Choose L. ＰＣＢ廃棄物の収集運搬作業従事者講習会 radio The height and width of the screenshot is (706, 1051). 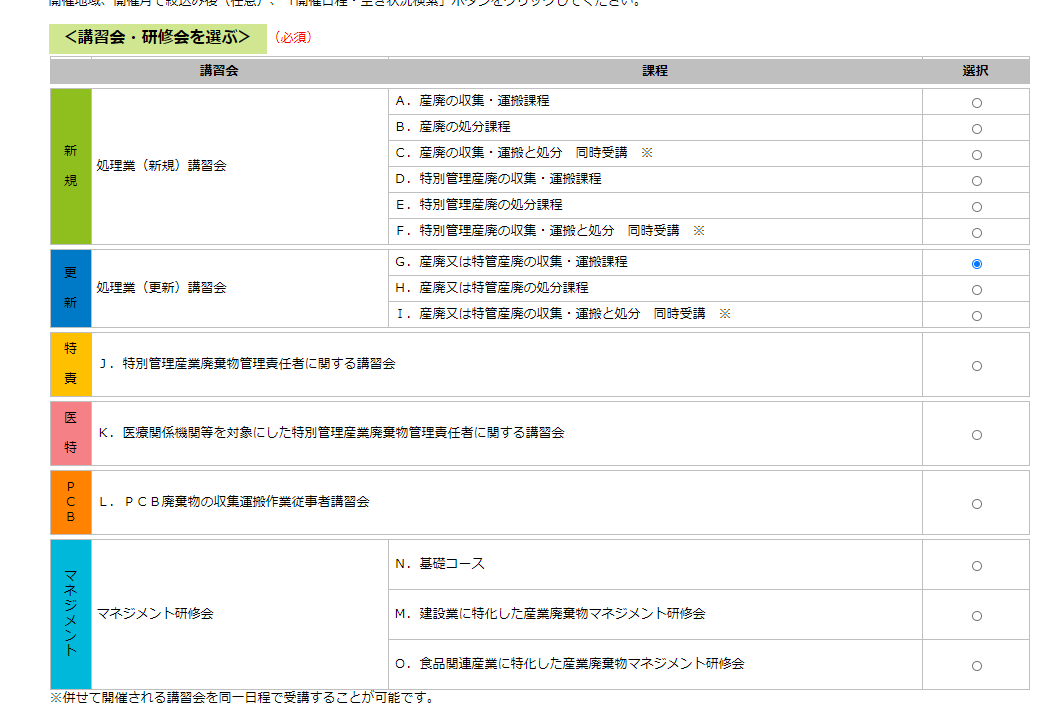pyautogui.click(x=976, y=504)
